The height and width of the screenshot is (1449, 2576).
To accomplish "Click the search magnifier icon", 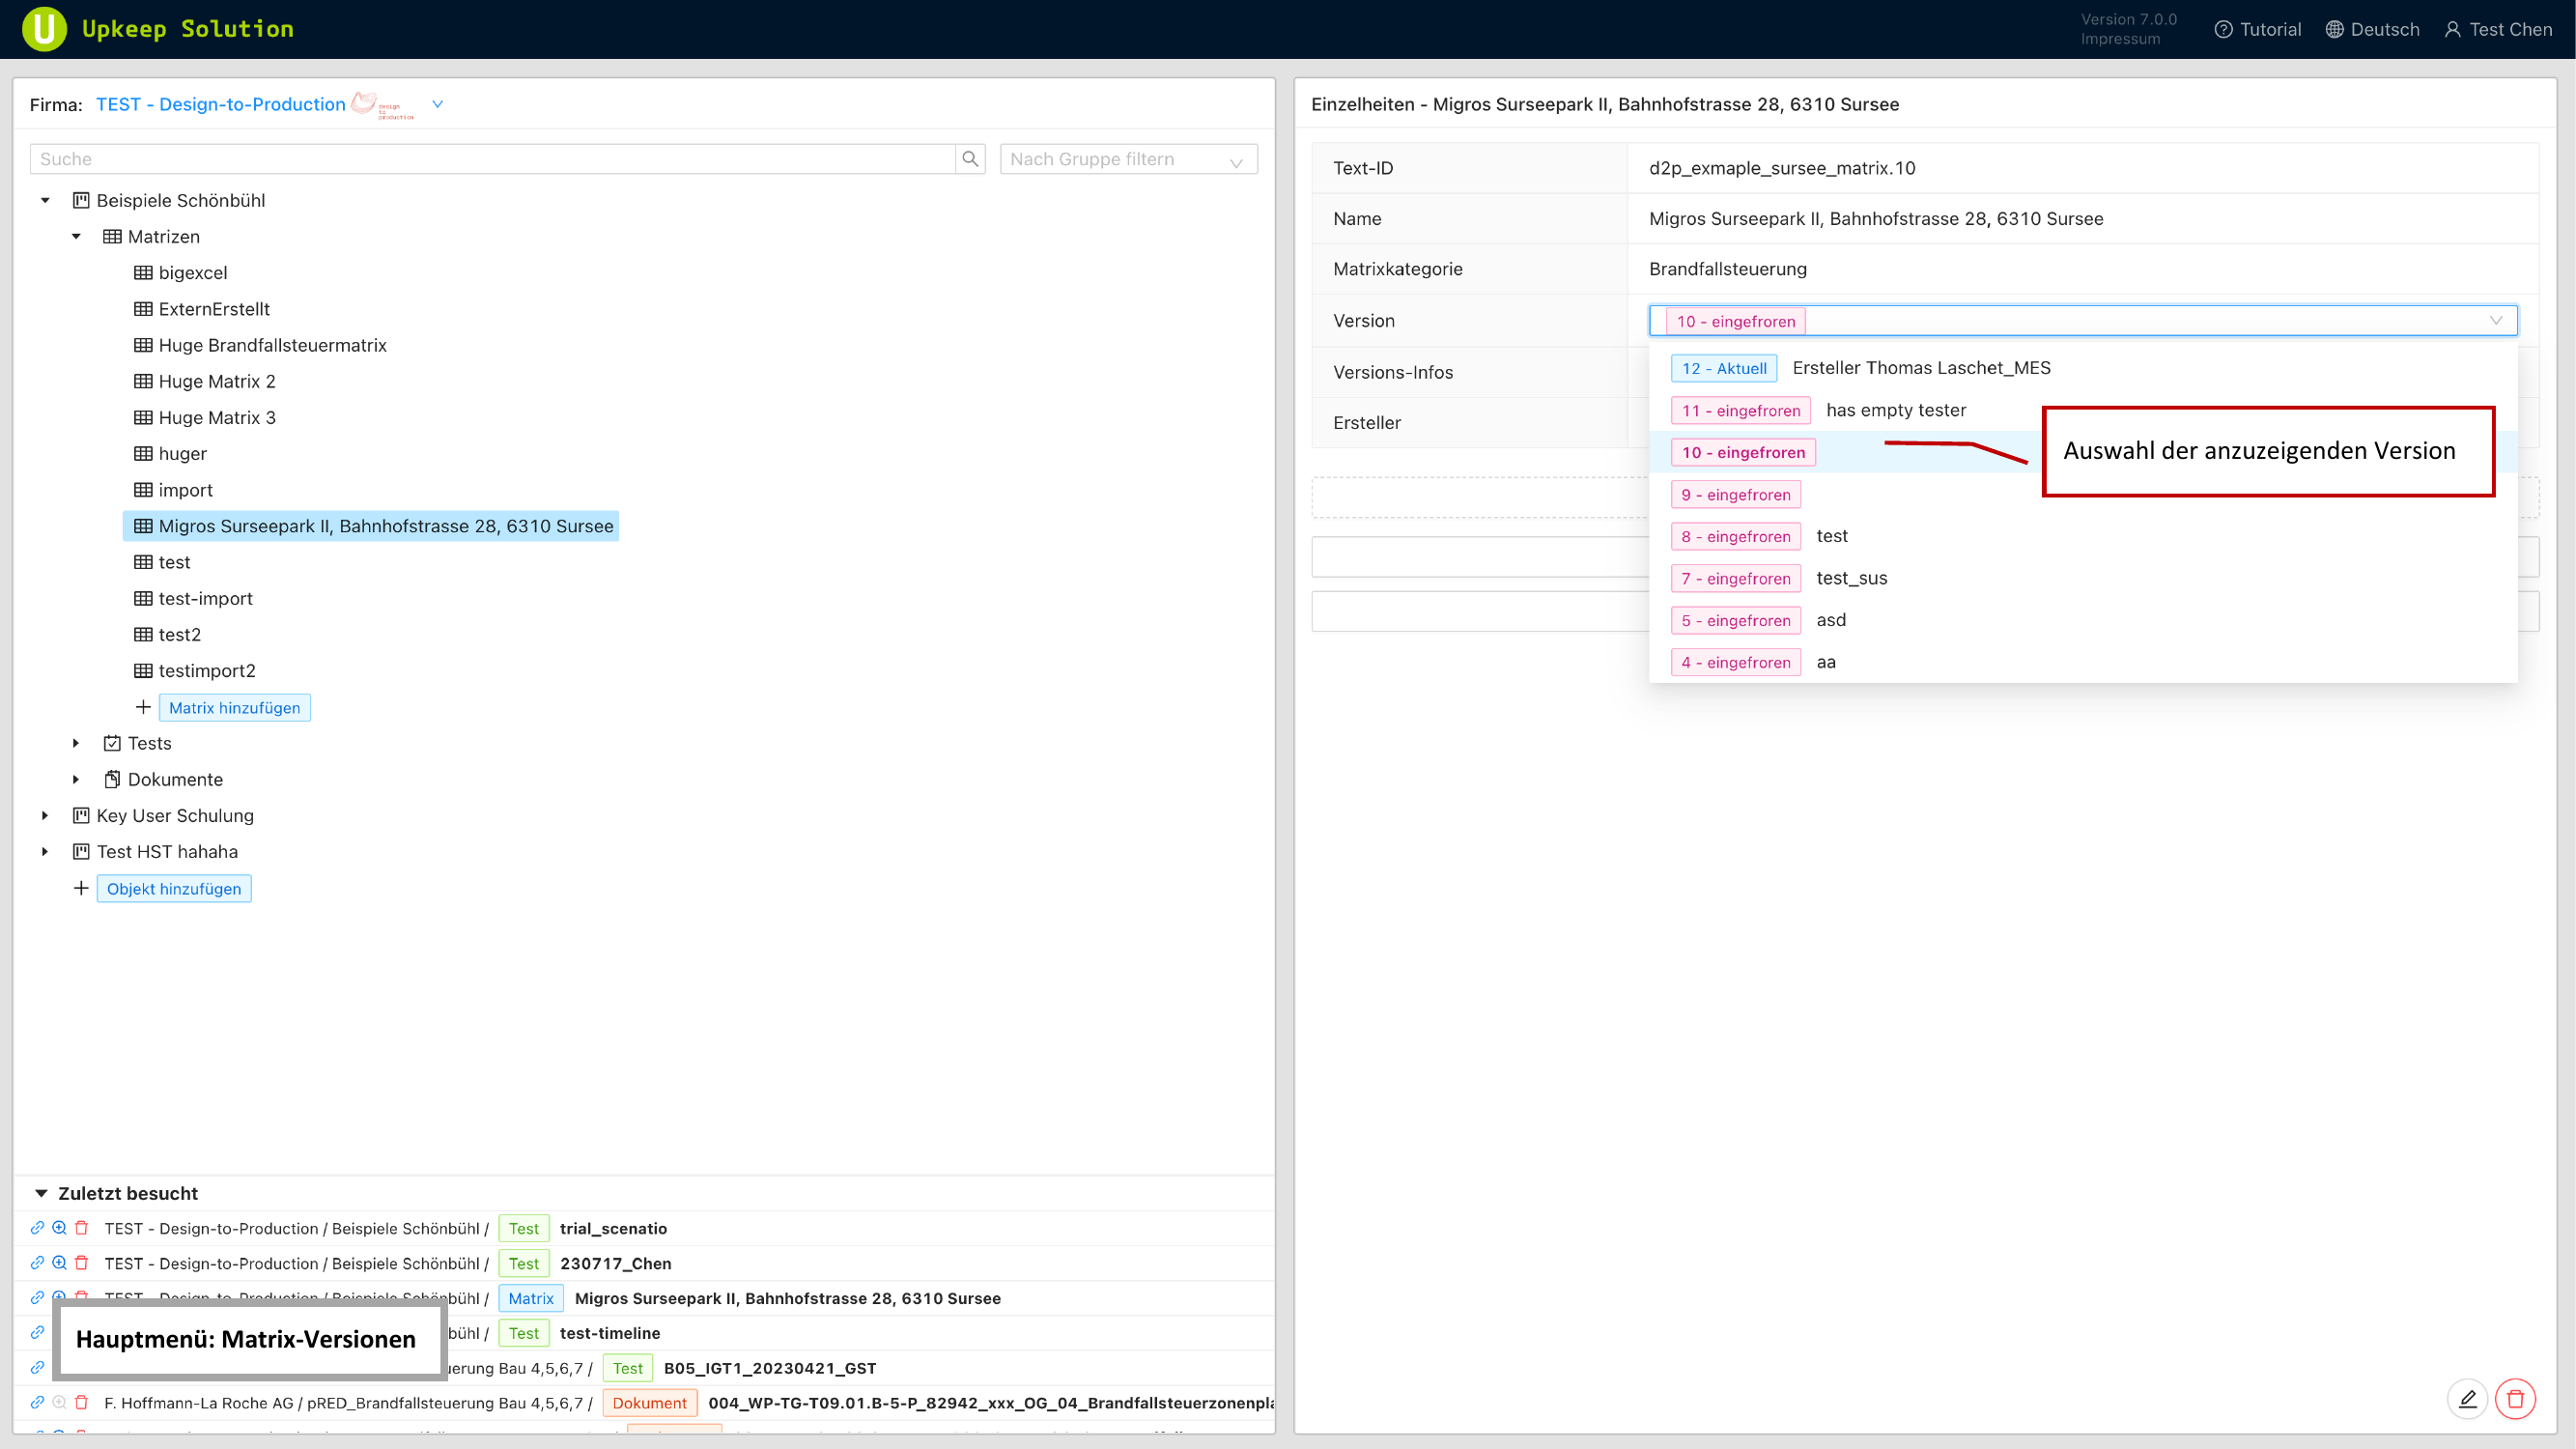I will pyautogui.click(x=969, y=159).
